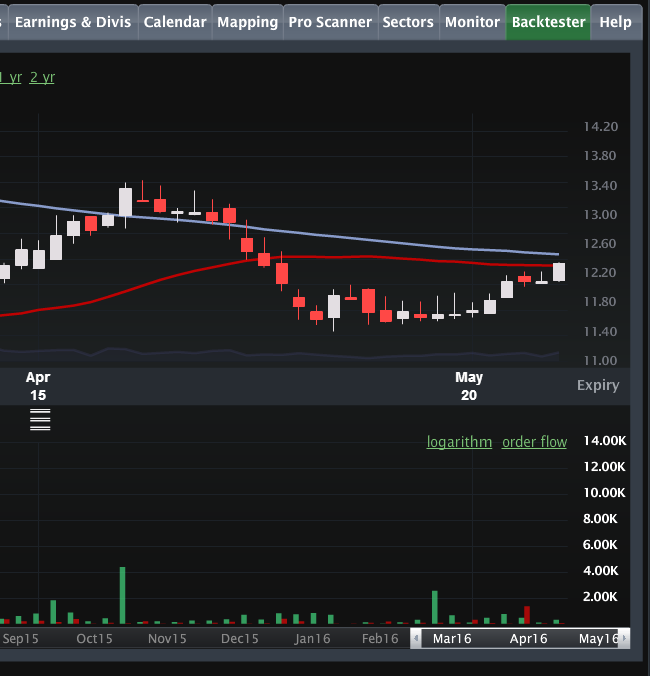Jump timeline to Feb16
The width and height of the screenshot is (650, 676).
(380, 638)
